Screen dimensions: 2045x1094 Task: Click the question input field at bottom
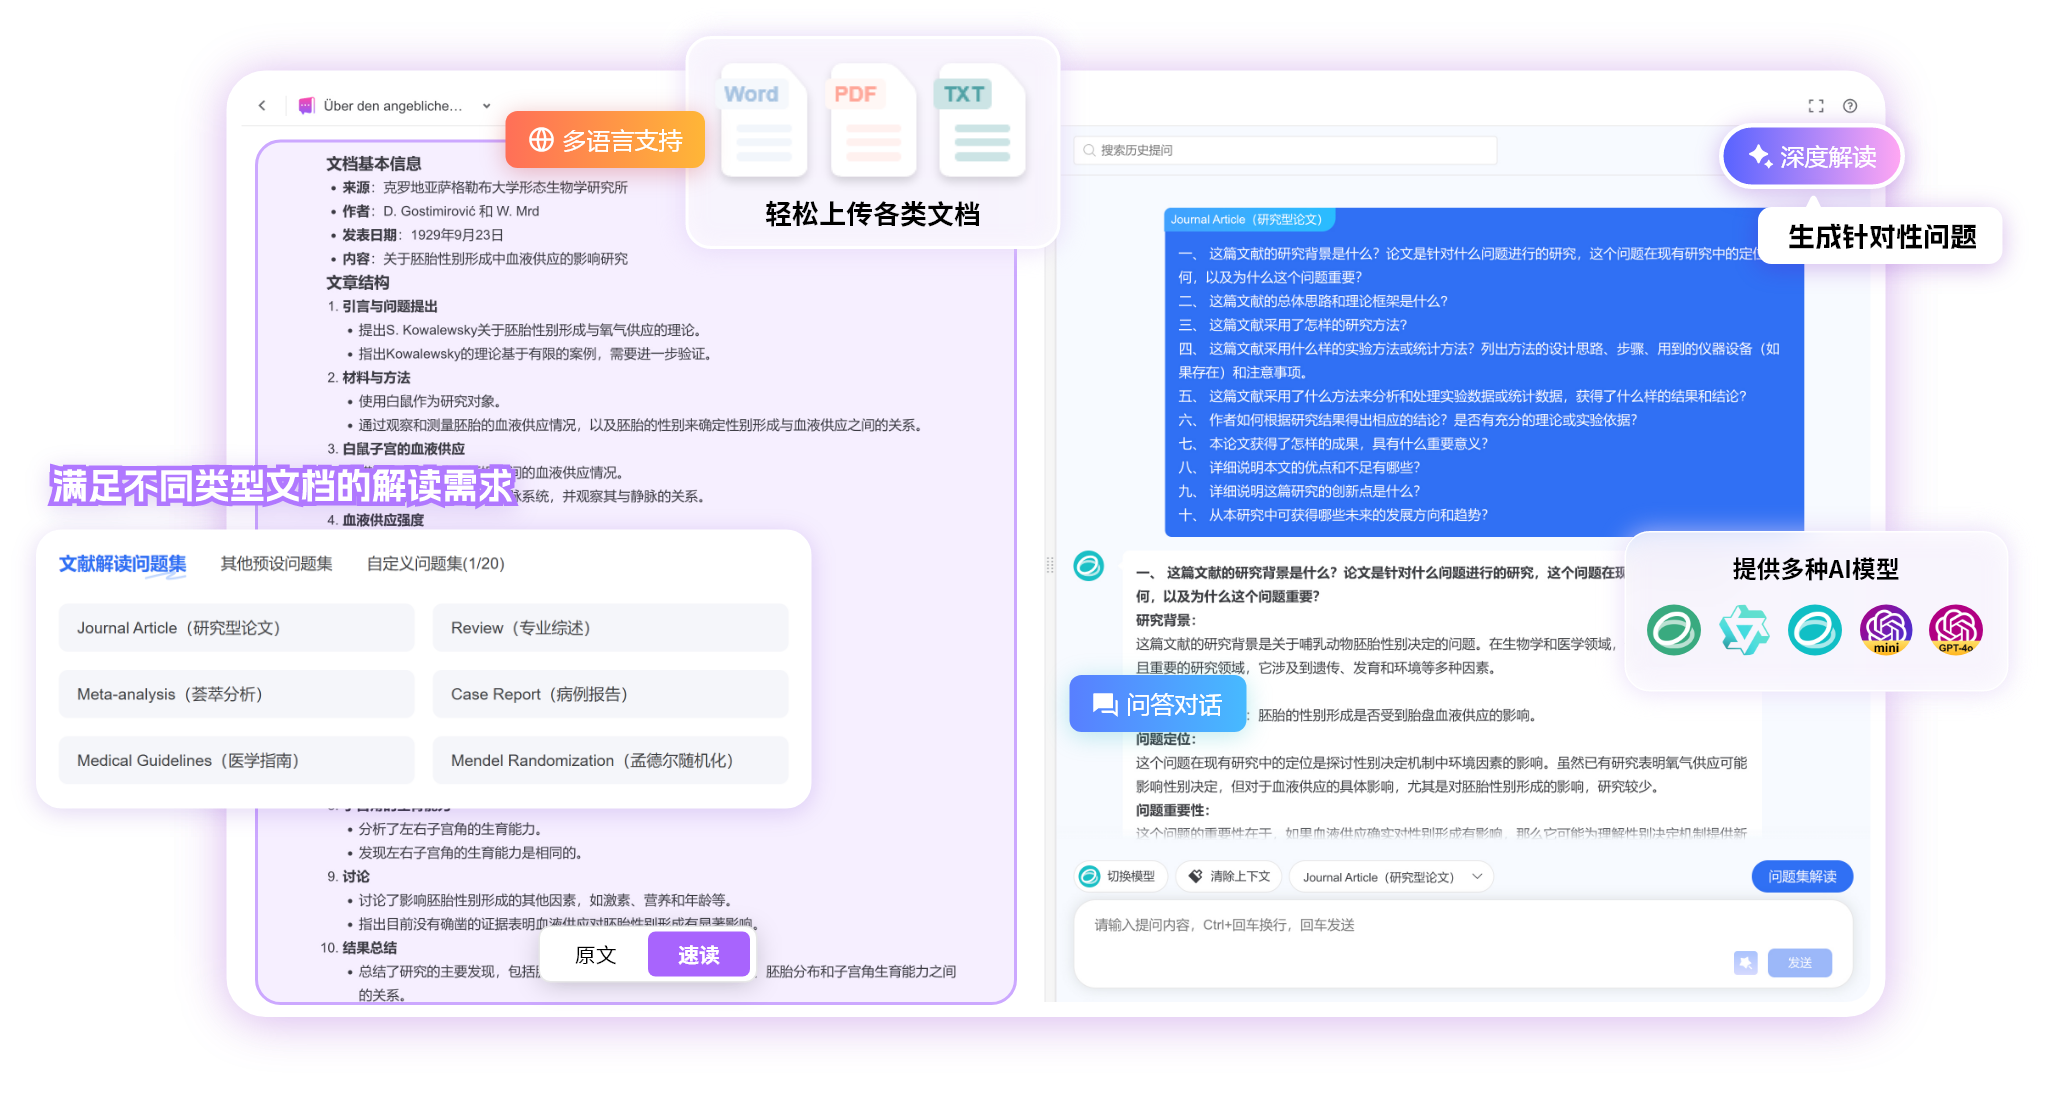pyautogui.click(x=1400, y=925)
